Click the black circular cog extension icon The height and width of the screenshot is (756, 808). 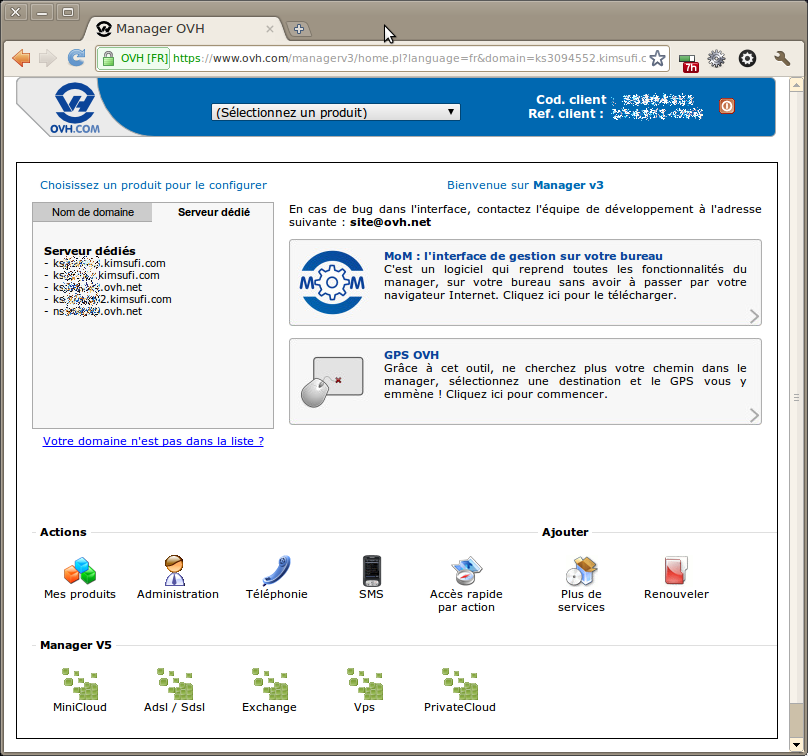click(747, 59)
